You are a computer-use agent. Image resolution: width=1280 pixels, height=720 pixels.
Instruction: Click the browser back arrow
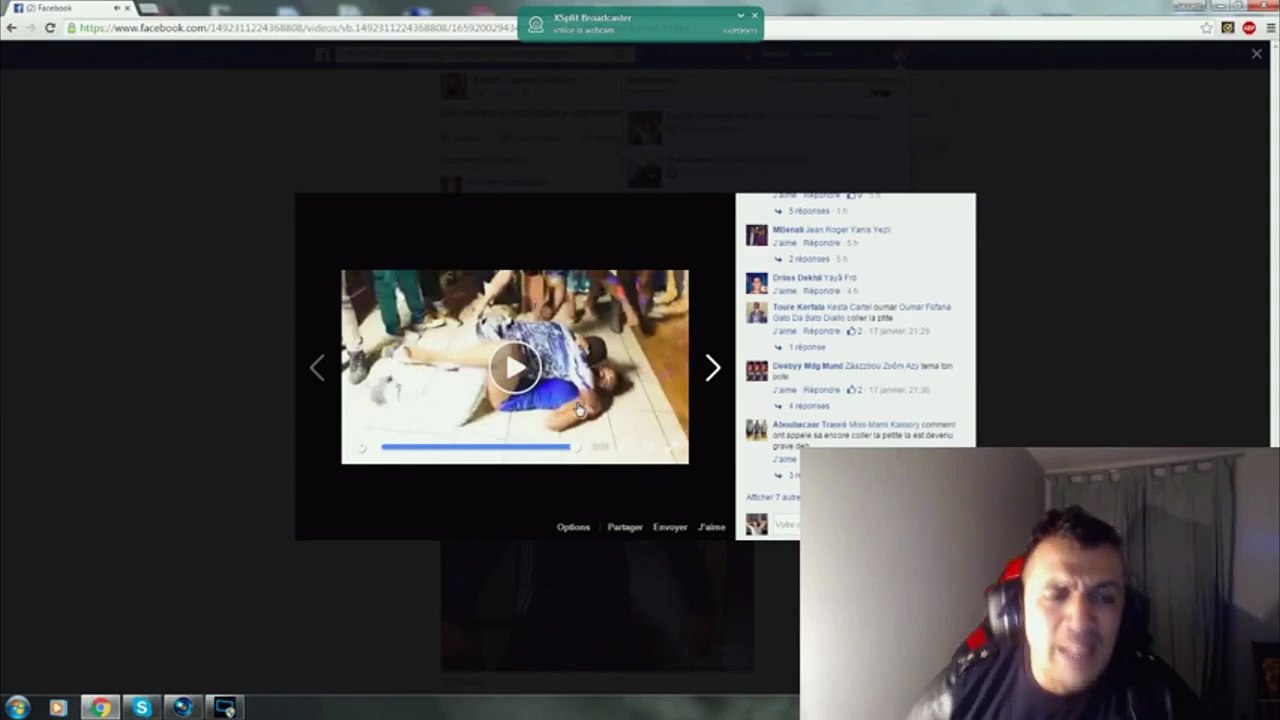(12, 28)
